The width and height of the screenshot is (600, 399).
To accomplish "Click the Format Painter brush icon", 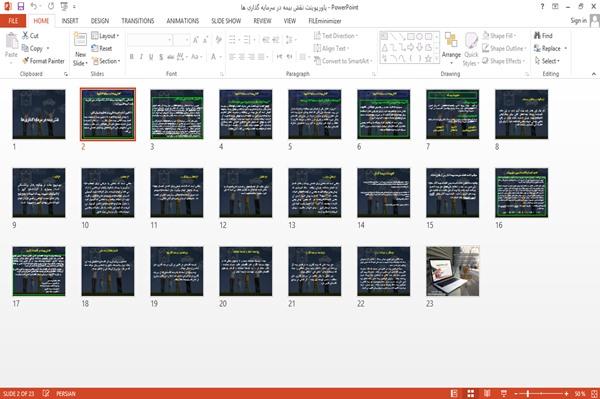I will click(25, 61).
